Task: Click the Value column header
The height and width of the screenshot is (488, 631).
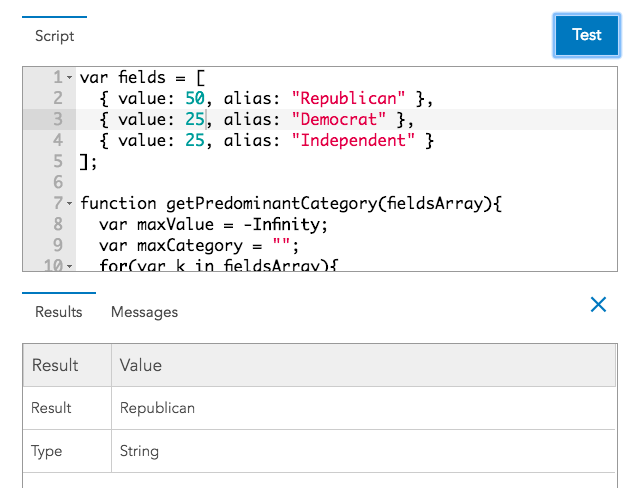Action: [x=140, y=366]
